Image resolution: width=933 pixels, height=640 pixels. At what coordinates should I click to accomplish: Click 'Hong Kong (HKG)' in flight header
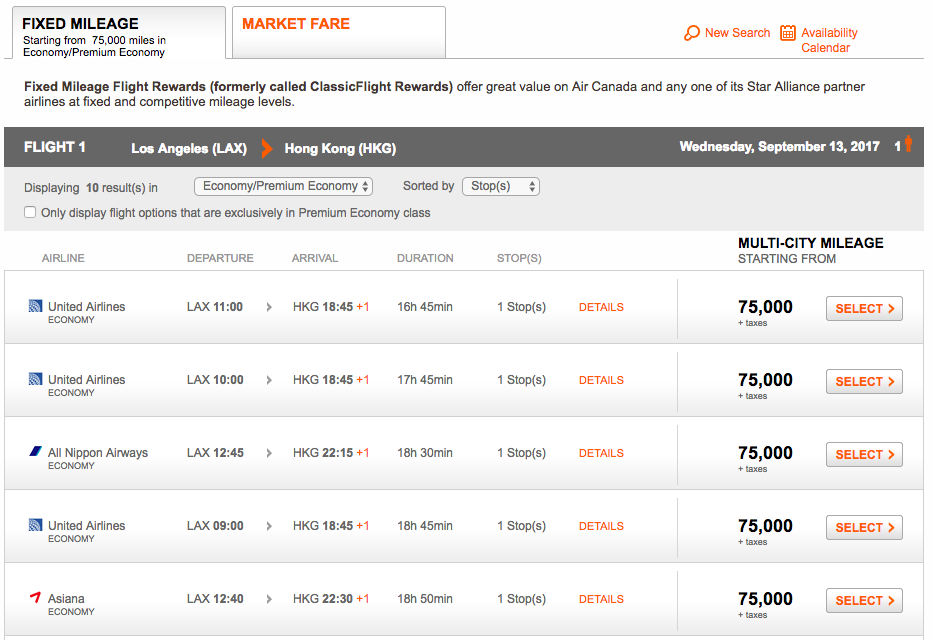[340, 148]
